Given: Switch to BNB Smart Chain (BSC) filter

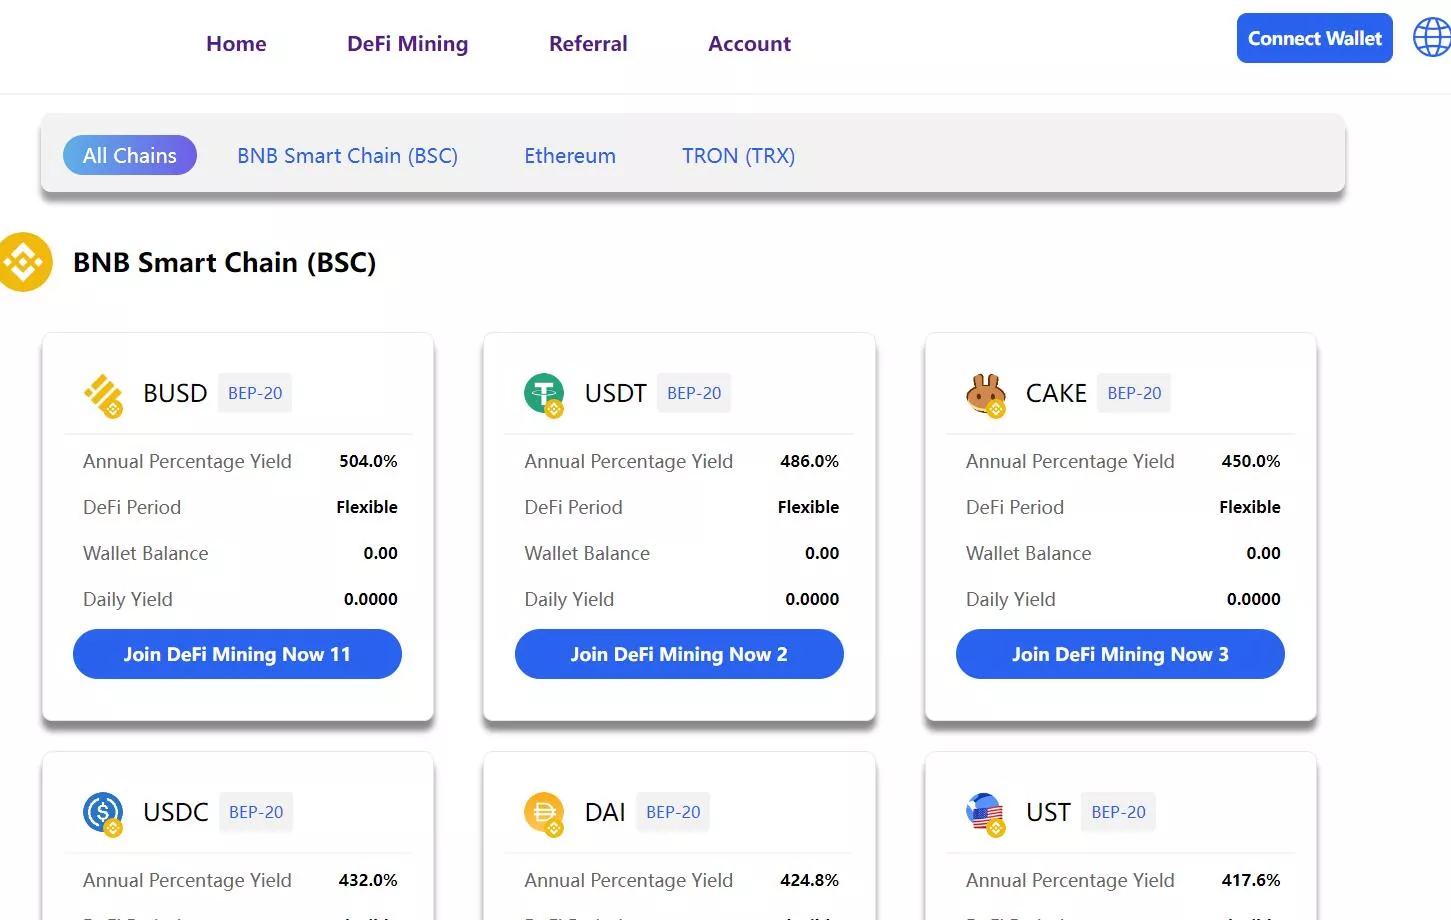Looking at the screenshot, I should [x=347, y=156].
